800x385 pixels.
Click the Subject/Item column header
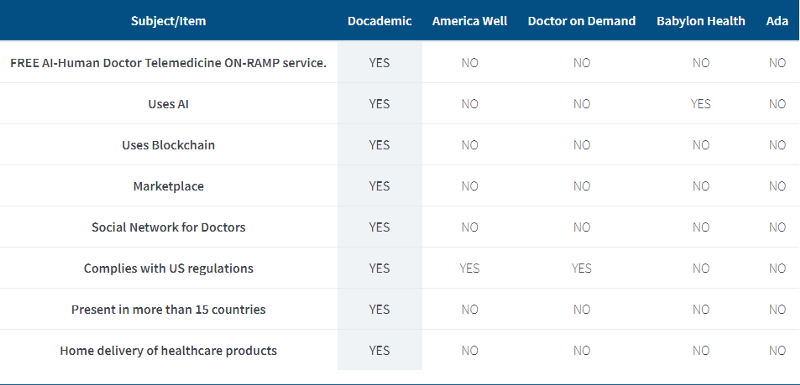[168, 21]
